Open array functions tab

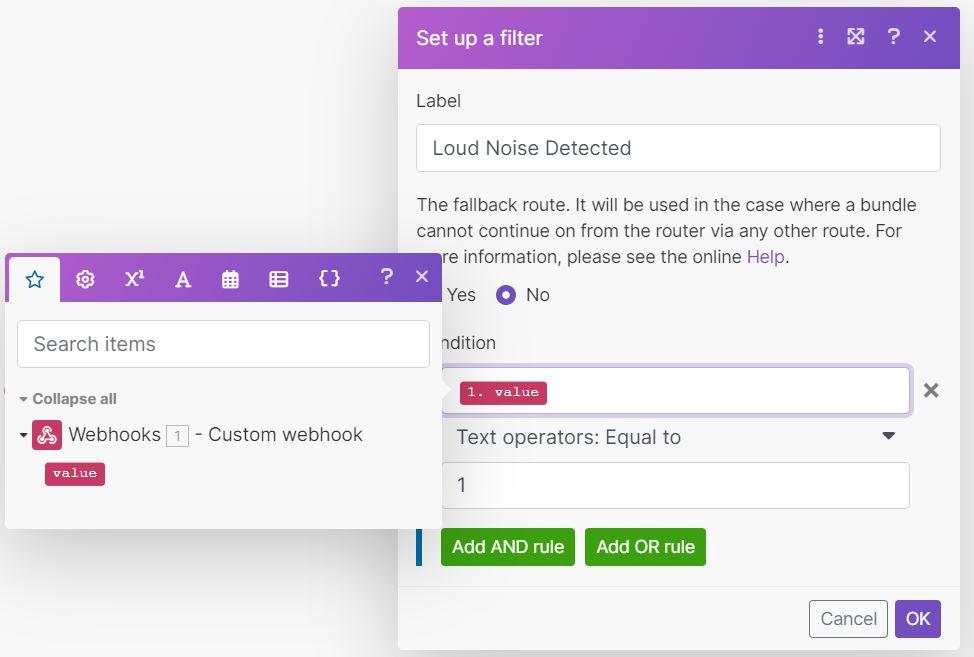click(279, 279)
